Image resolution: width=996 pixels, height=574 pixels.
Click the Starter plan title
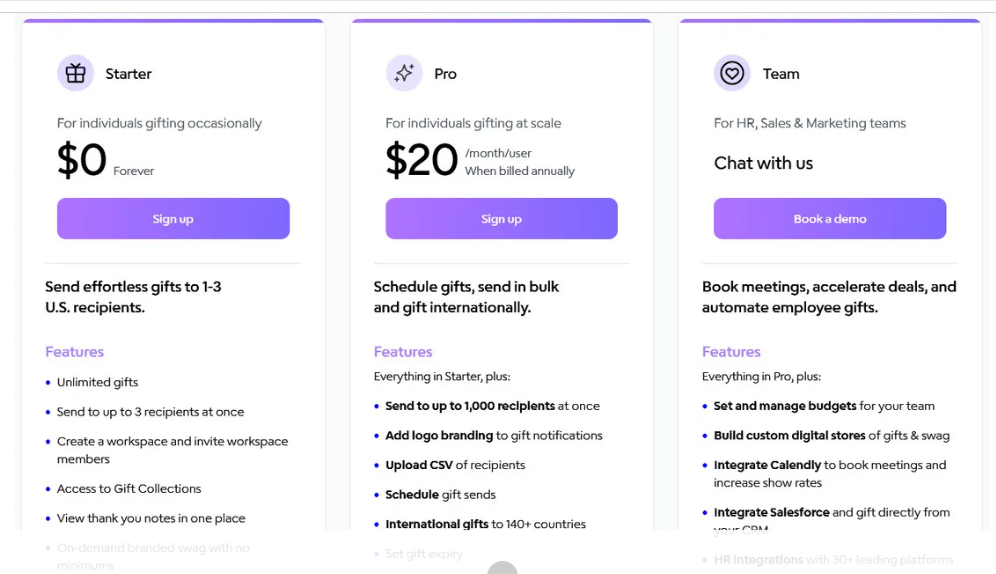(x=128, y=74)
